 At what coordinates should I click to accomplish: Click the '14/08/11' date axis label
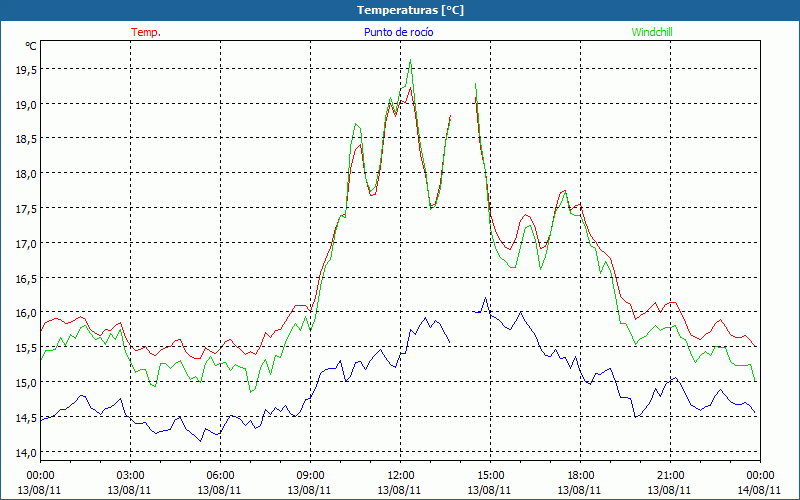coord(759,490)
